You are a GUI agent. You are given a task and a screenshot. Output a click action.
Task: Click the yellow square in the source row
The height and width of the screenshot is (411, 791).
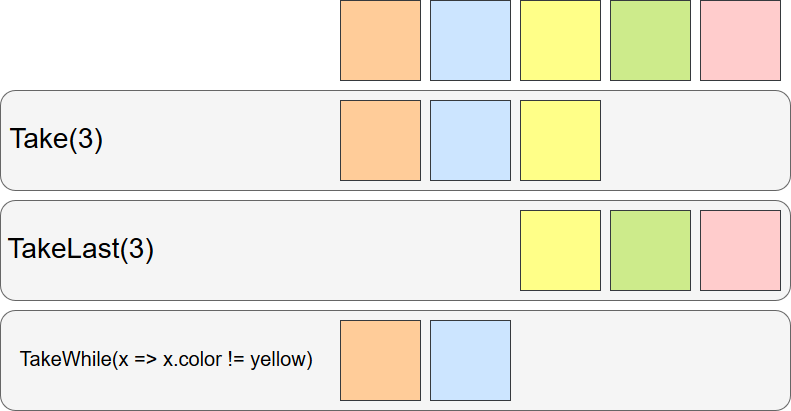tap(560, 40)
